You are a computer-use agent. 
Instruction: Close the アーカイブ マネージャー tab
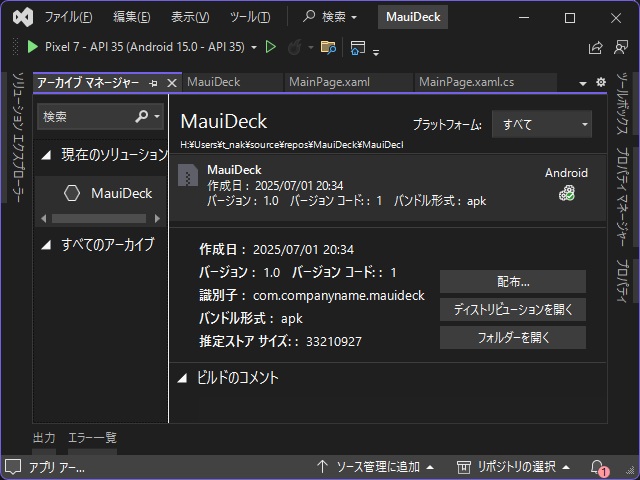[172, 83]
